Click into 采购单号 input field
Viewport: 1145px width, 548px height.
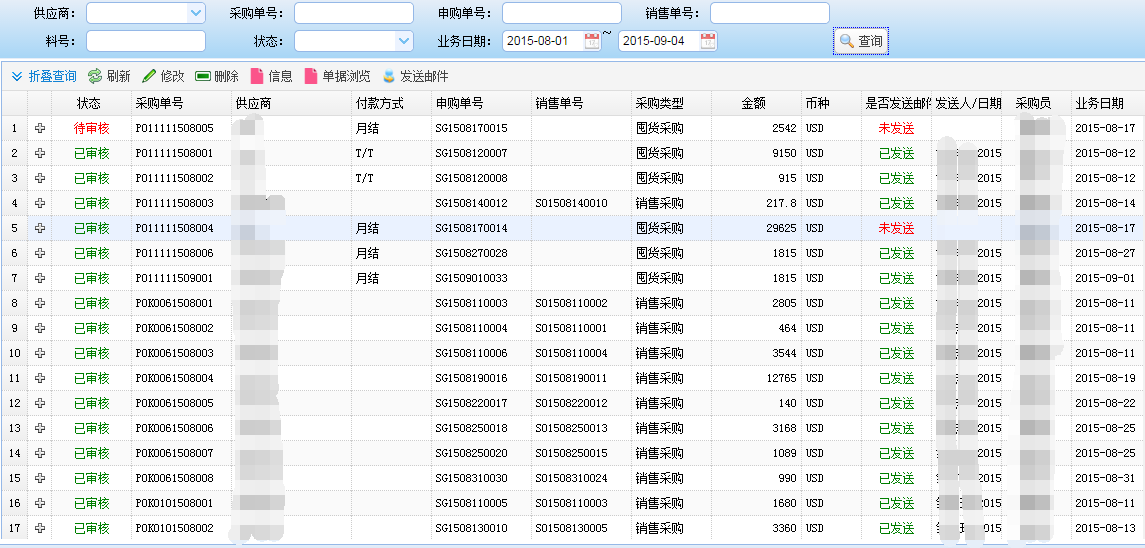point(353,13)
